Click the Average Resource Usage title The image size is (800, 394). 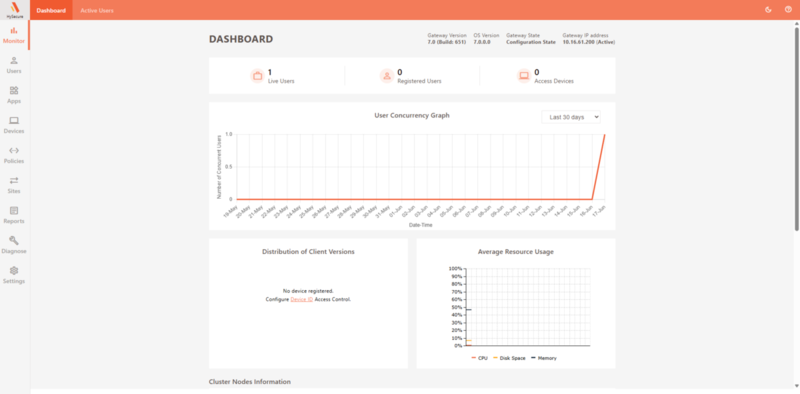516,252
